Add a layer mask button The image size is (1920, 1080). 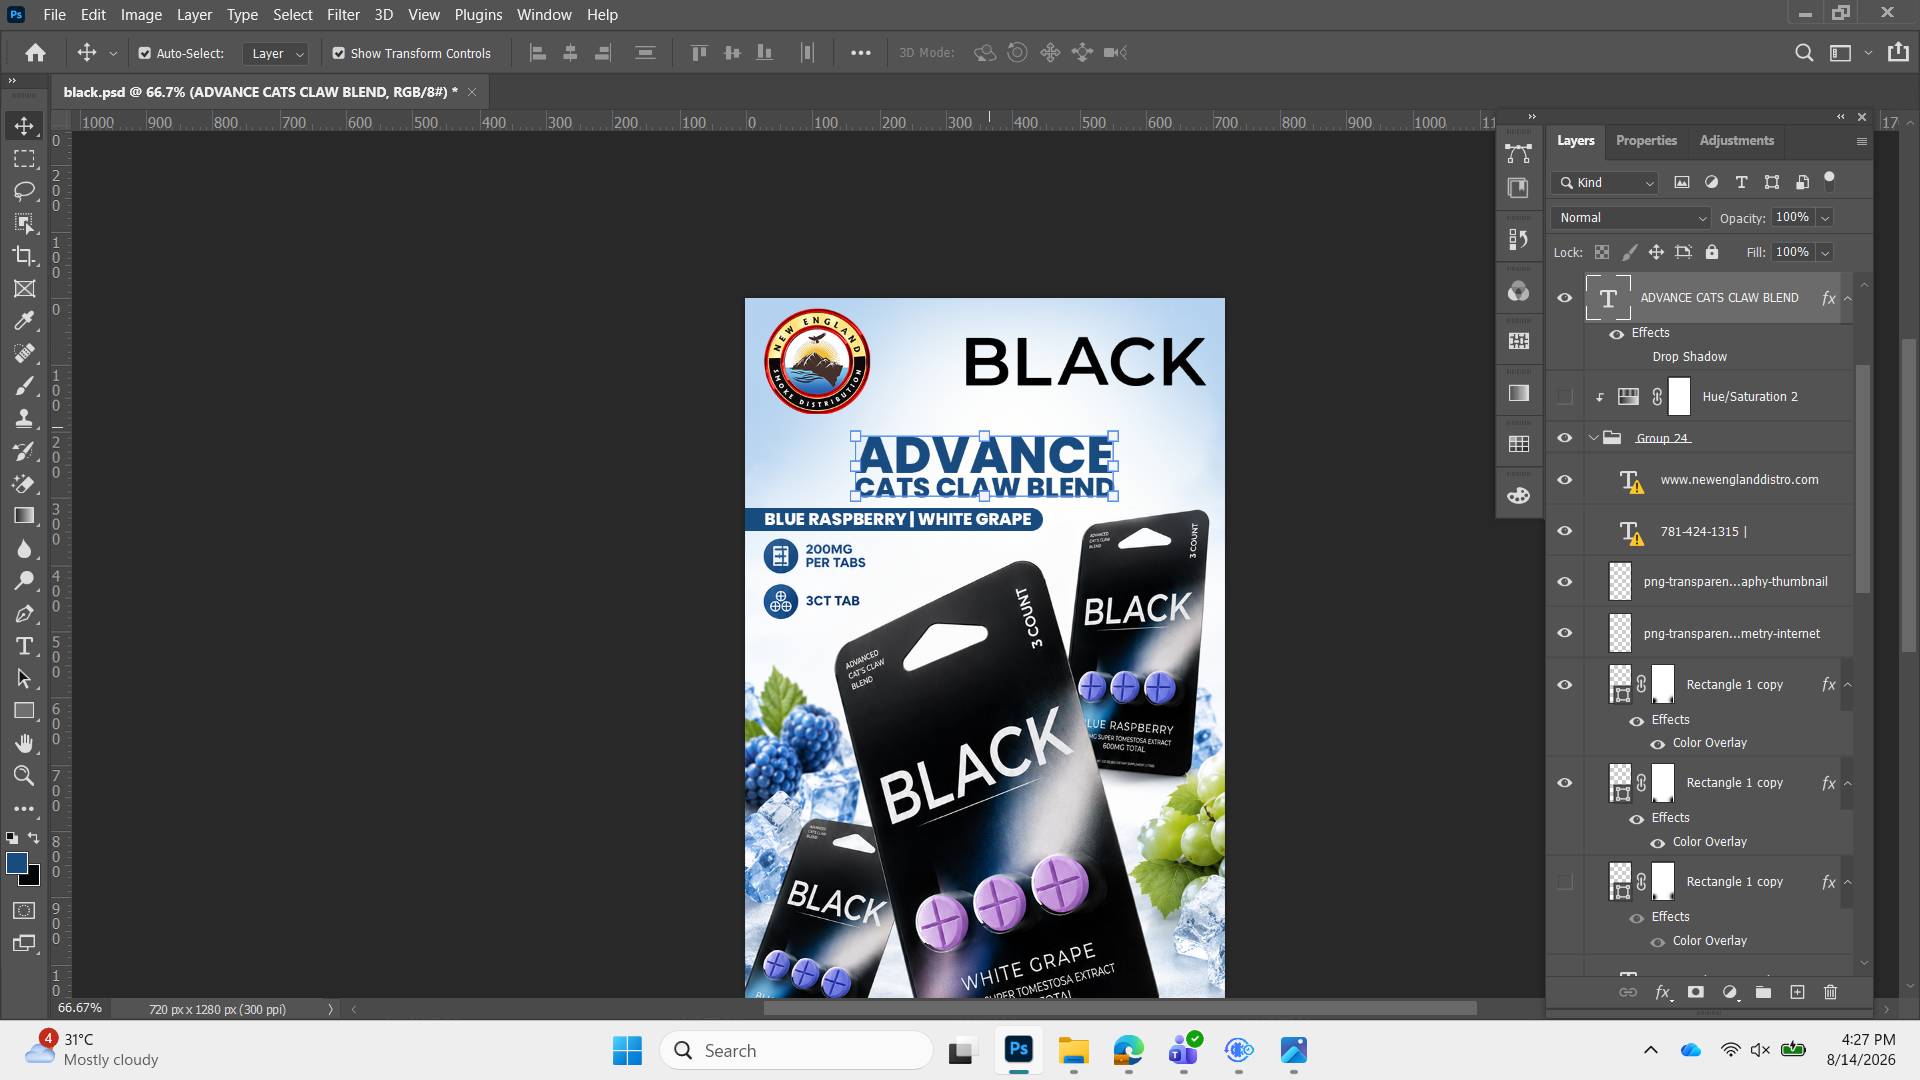[1696, 992]
